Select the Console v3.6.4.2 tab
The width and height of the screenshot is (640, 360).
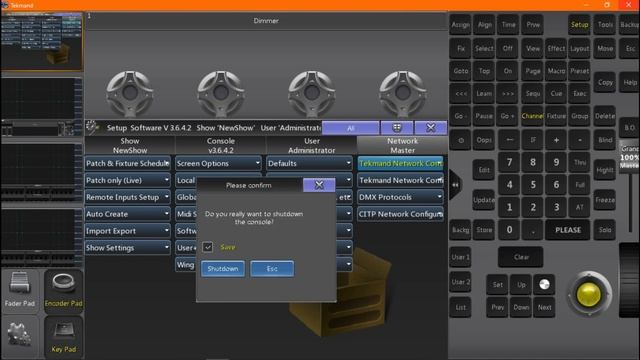tap(220, 145)
